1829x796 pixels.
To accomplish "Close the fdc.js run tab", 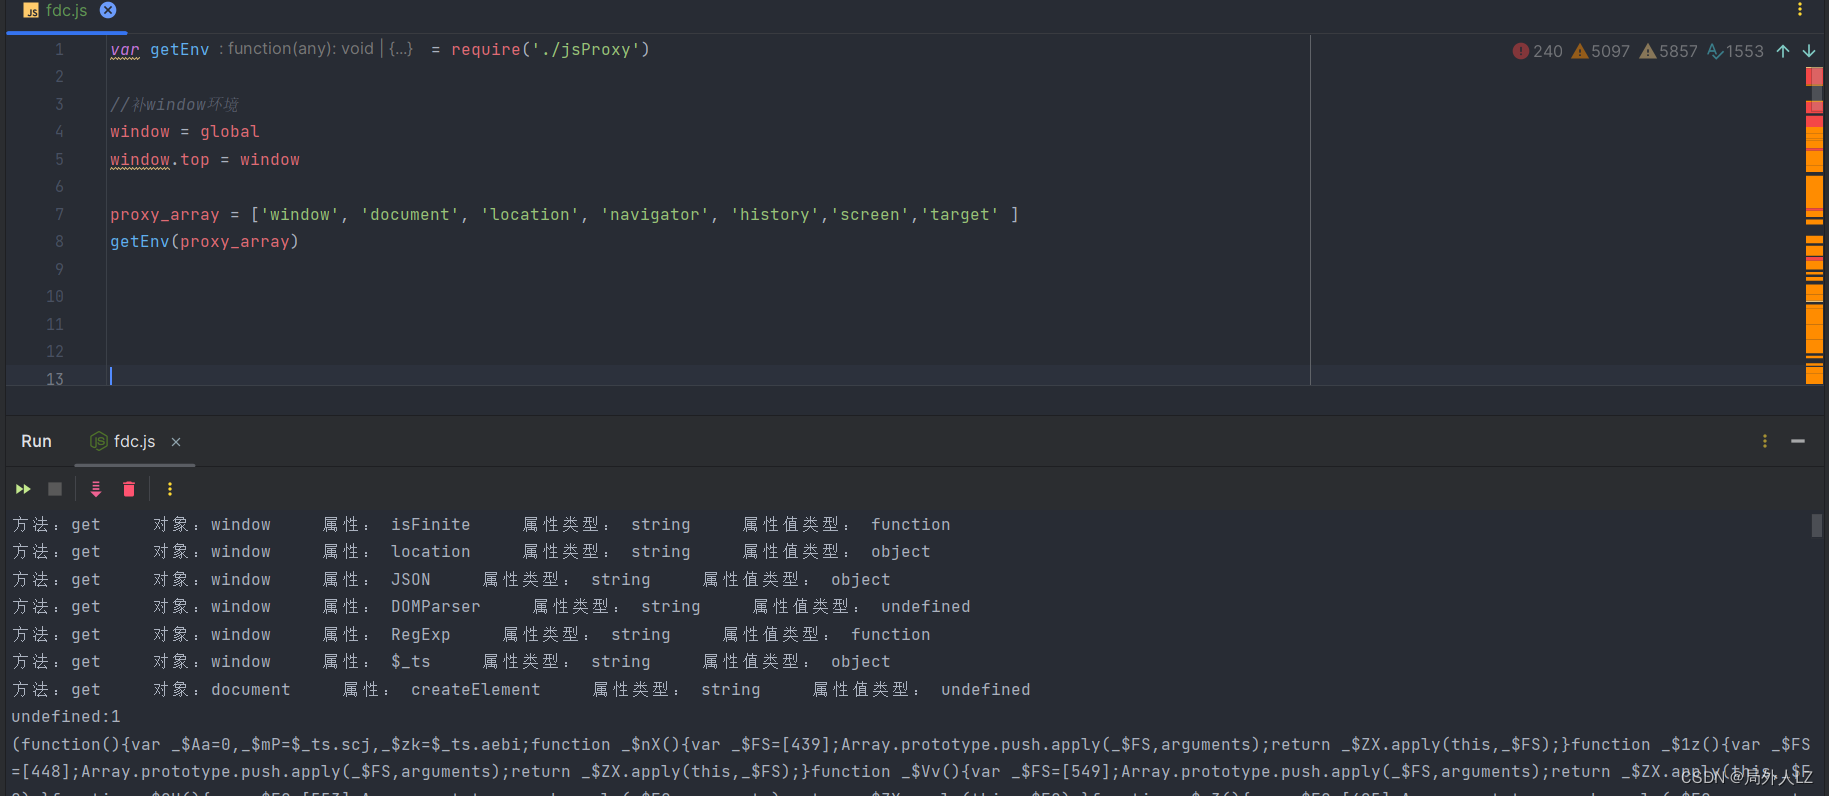I will [x=176, y=442].
